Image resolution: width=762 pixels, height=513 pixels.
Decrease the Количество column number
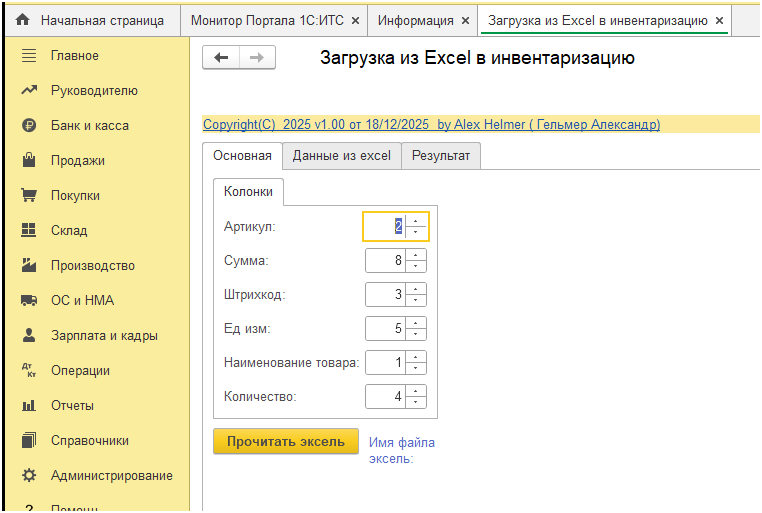click(x=416, y=402)
